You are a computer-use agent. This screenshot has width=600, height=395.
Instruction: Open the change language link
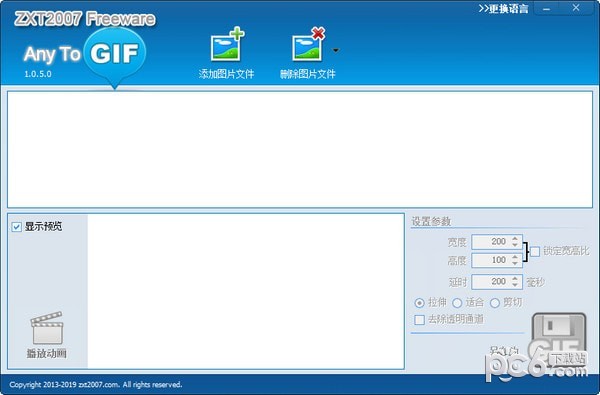click(503, 8)
